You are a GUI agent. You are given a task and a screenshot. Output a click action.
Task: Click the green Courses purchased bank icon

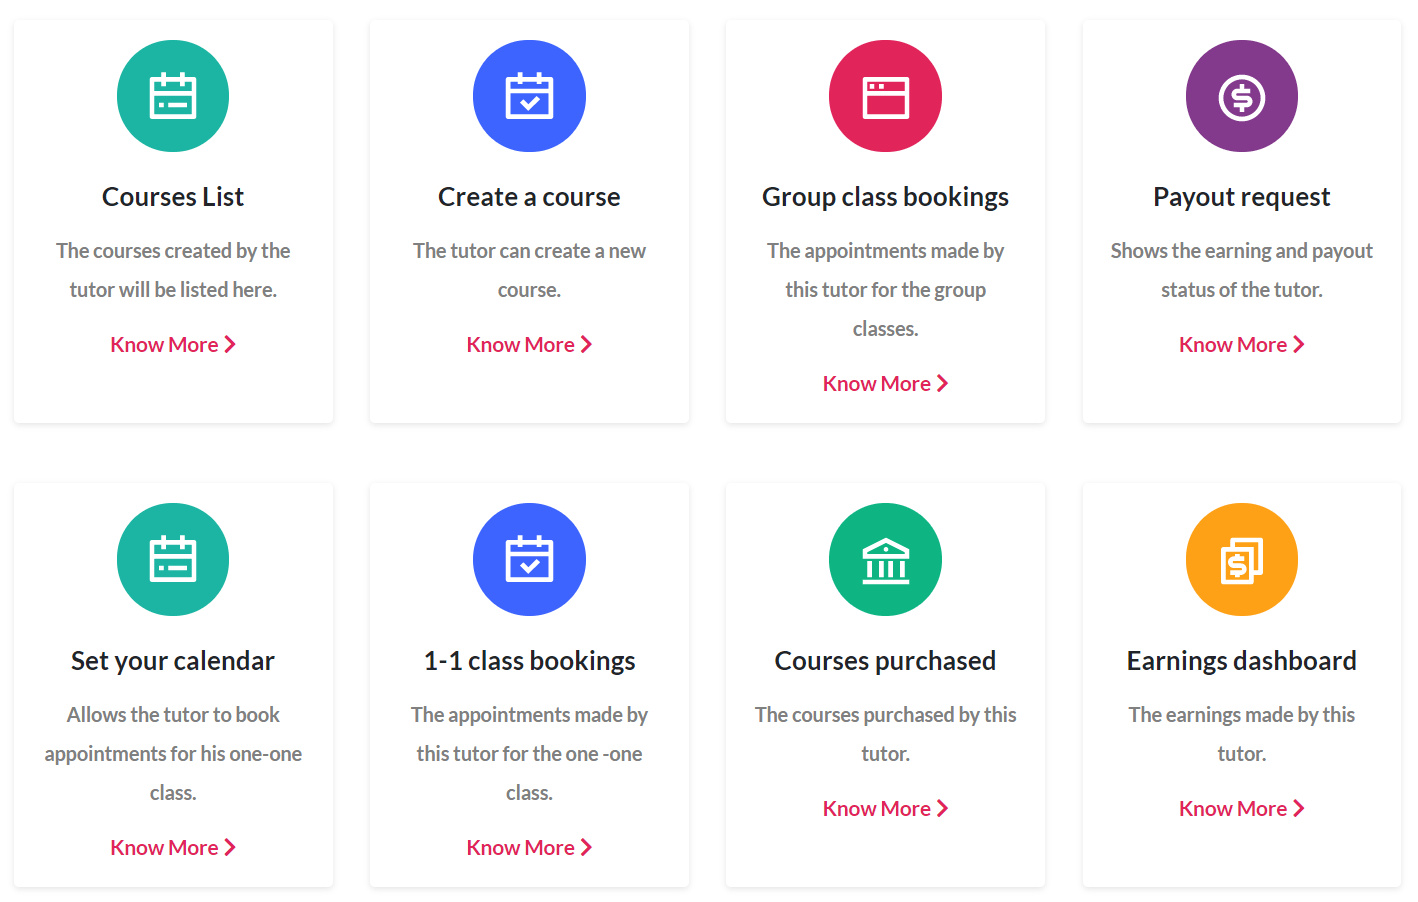(x=885, y=559)
